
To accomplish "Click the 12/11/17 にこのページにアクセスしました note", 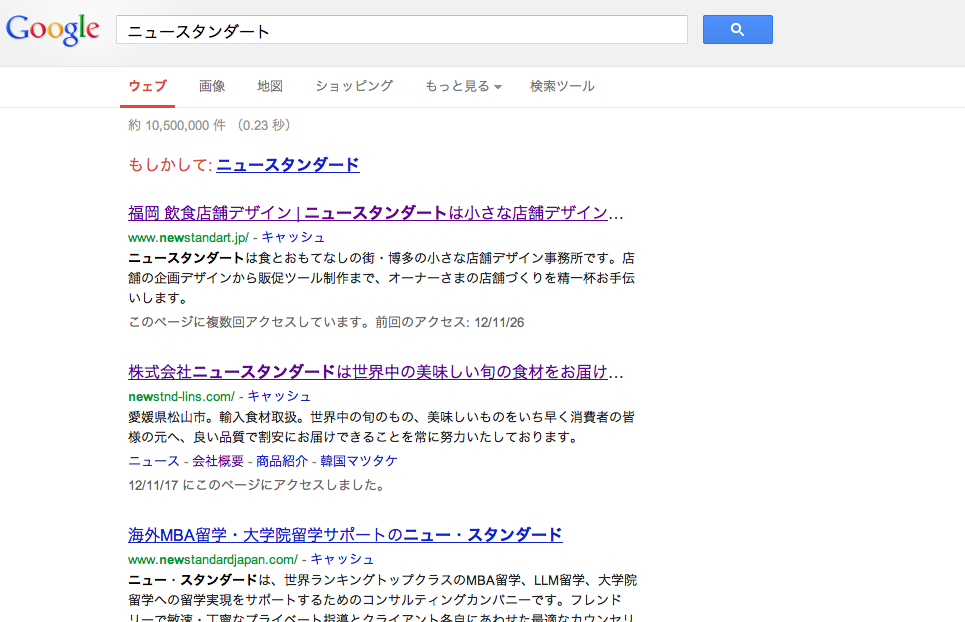I will pyautogui.click(x=258, y=485).
